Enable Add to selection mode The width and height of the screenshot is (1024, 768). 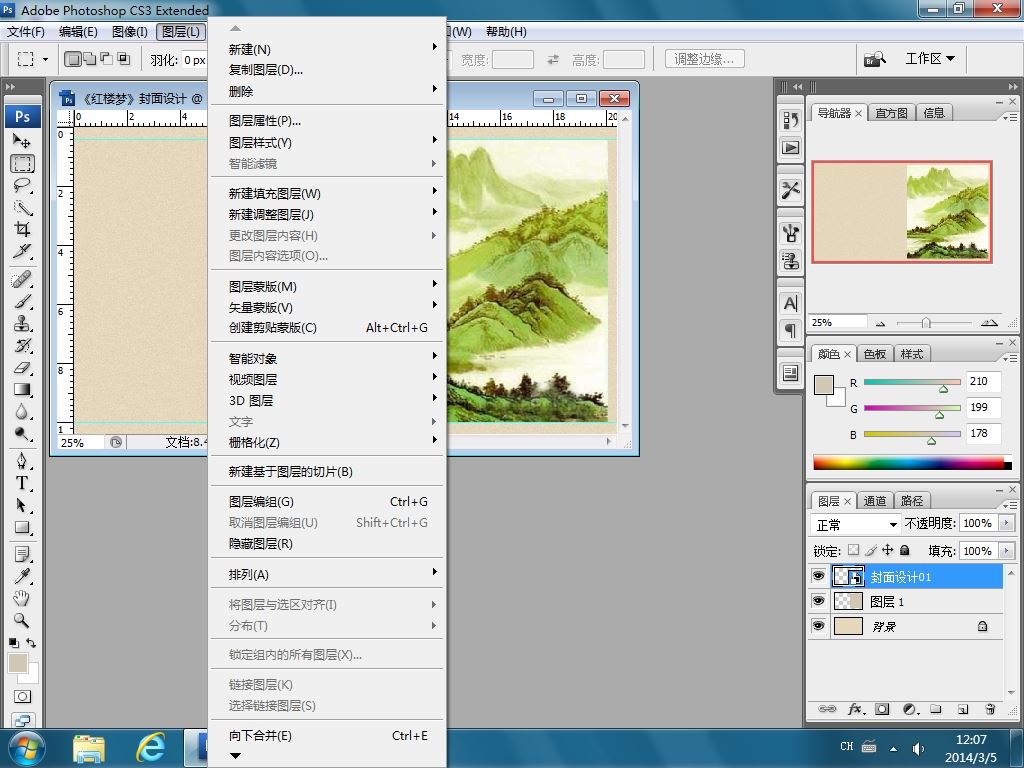pyautogui.click(x=89, y=59)
